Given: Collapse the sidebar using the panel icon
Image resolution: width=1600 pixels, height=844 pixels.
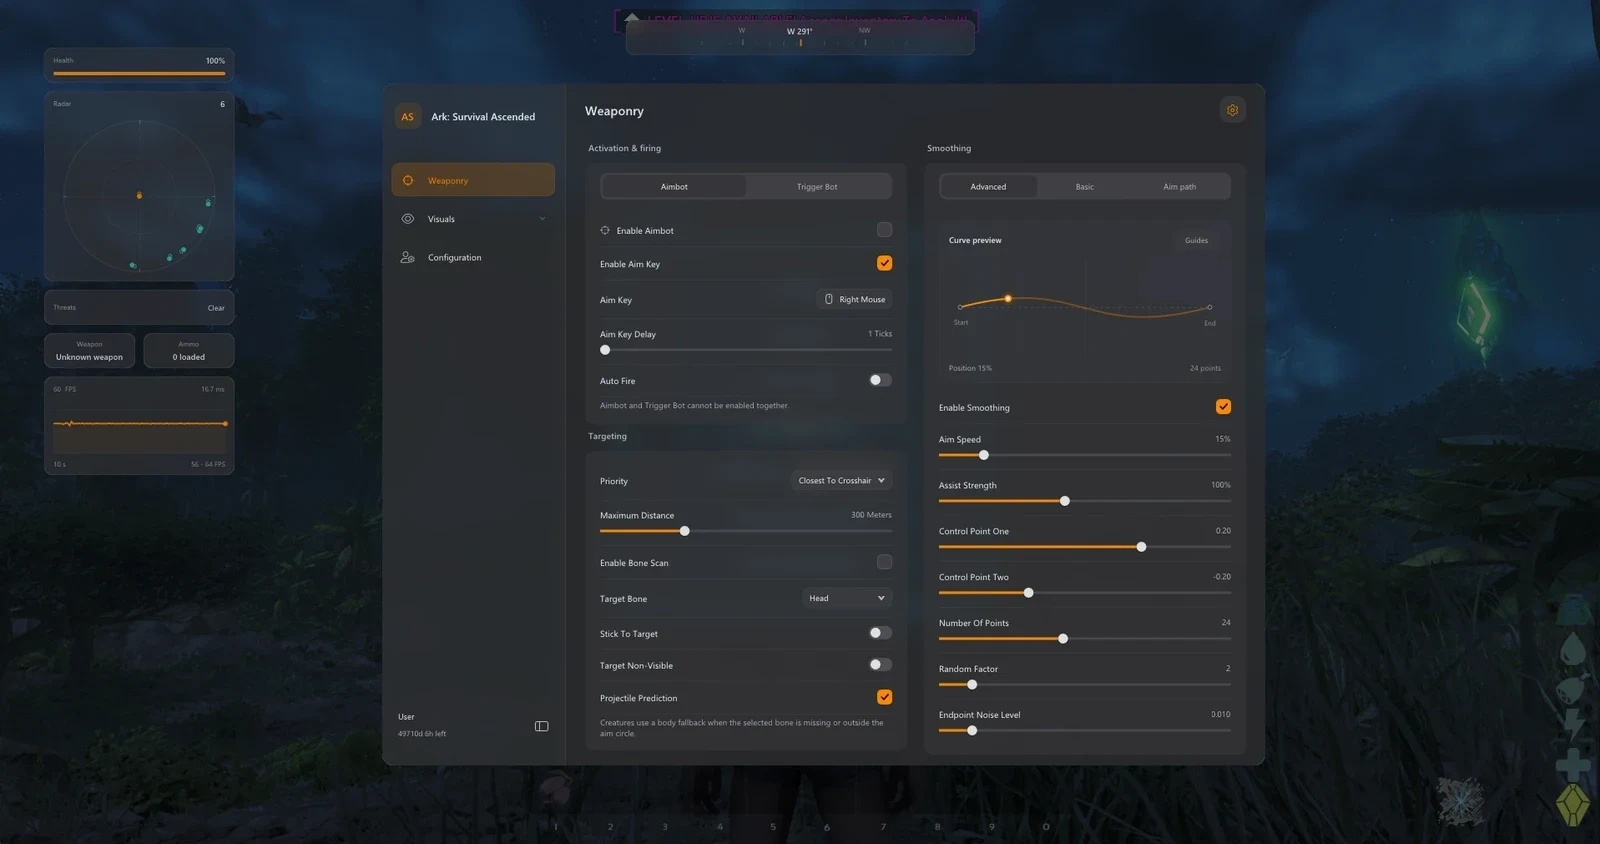Looking at the screenshot, I should [541, 726].
